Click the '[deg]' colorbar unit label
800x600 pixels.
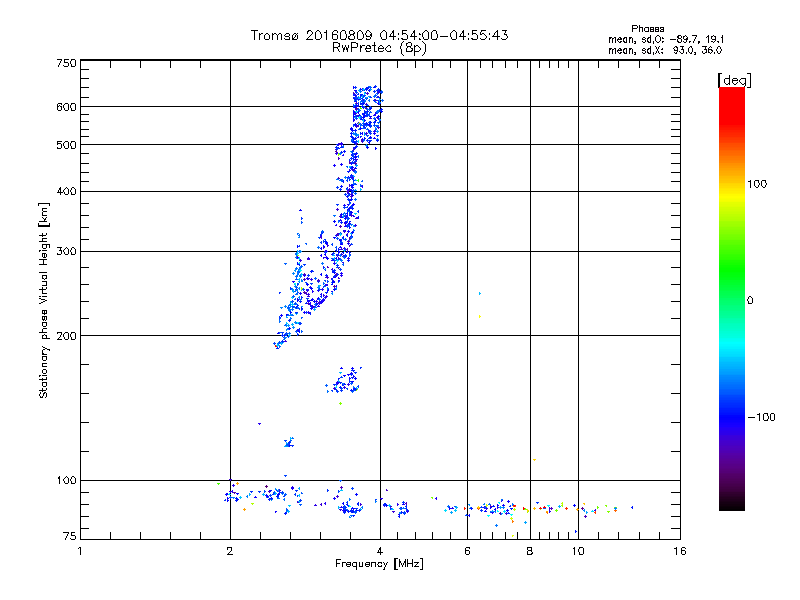(734, 80)
